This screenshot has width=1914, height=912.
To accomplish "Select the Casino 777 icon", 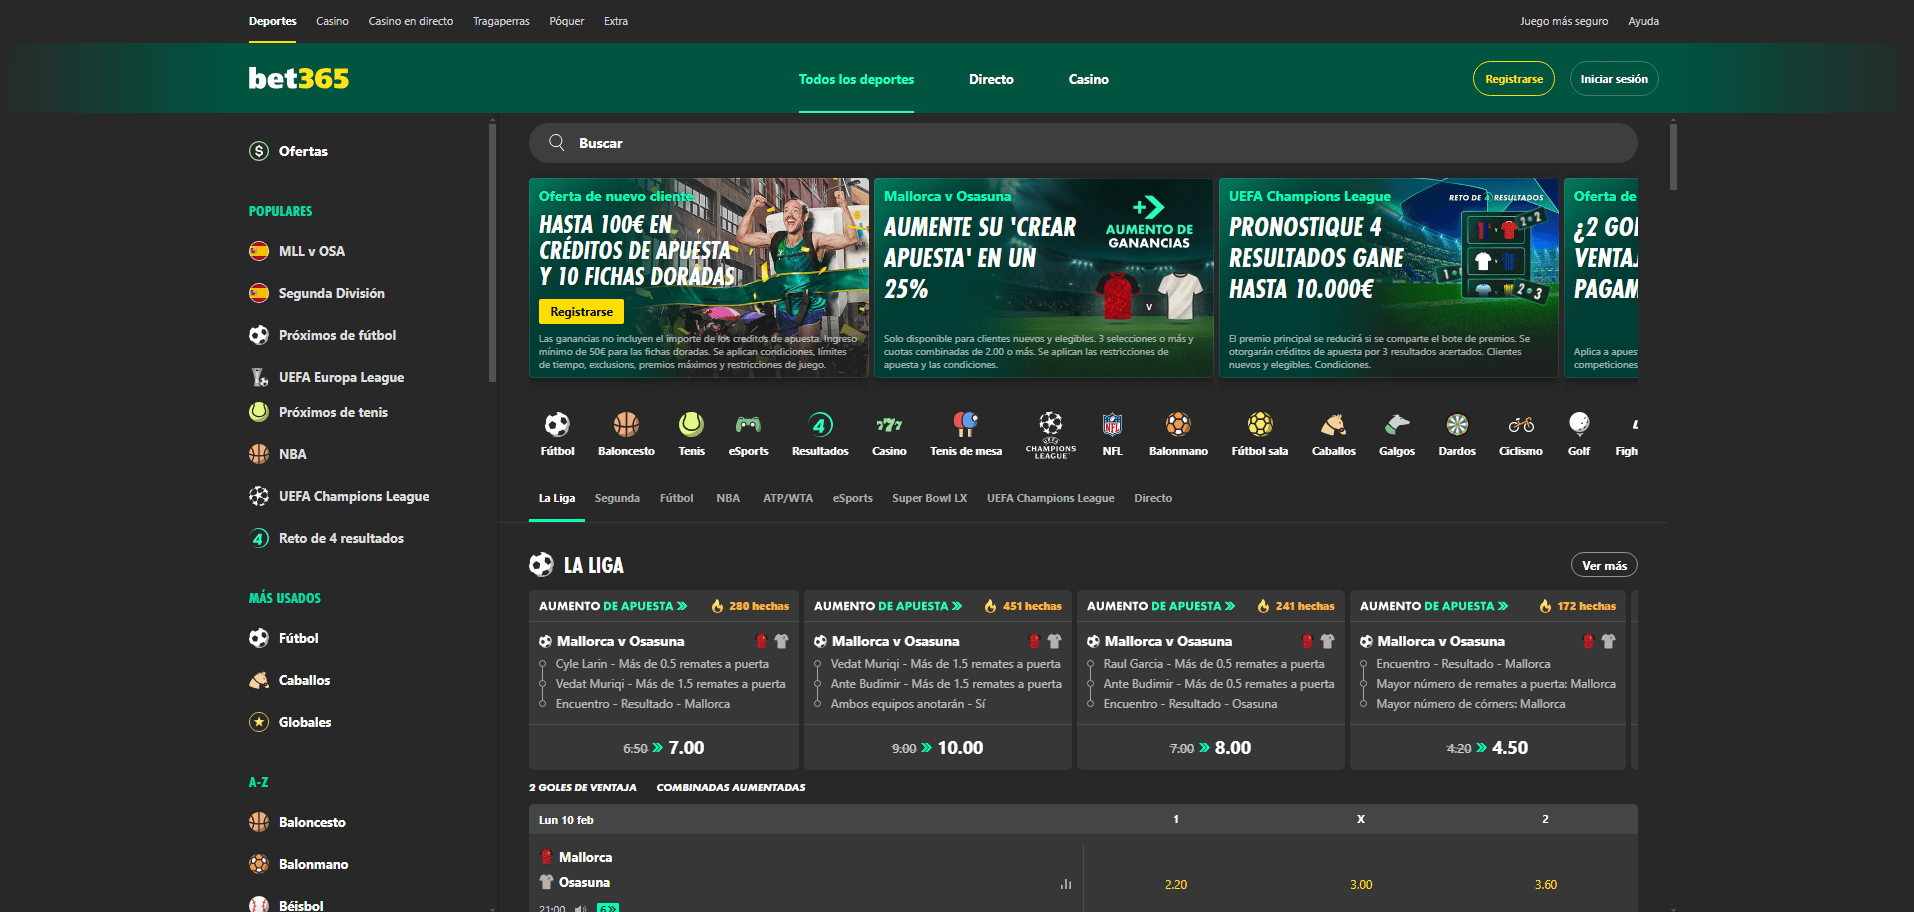I will click(x=889, y=425).
